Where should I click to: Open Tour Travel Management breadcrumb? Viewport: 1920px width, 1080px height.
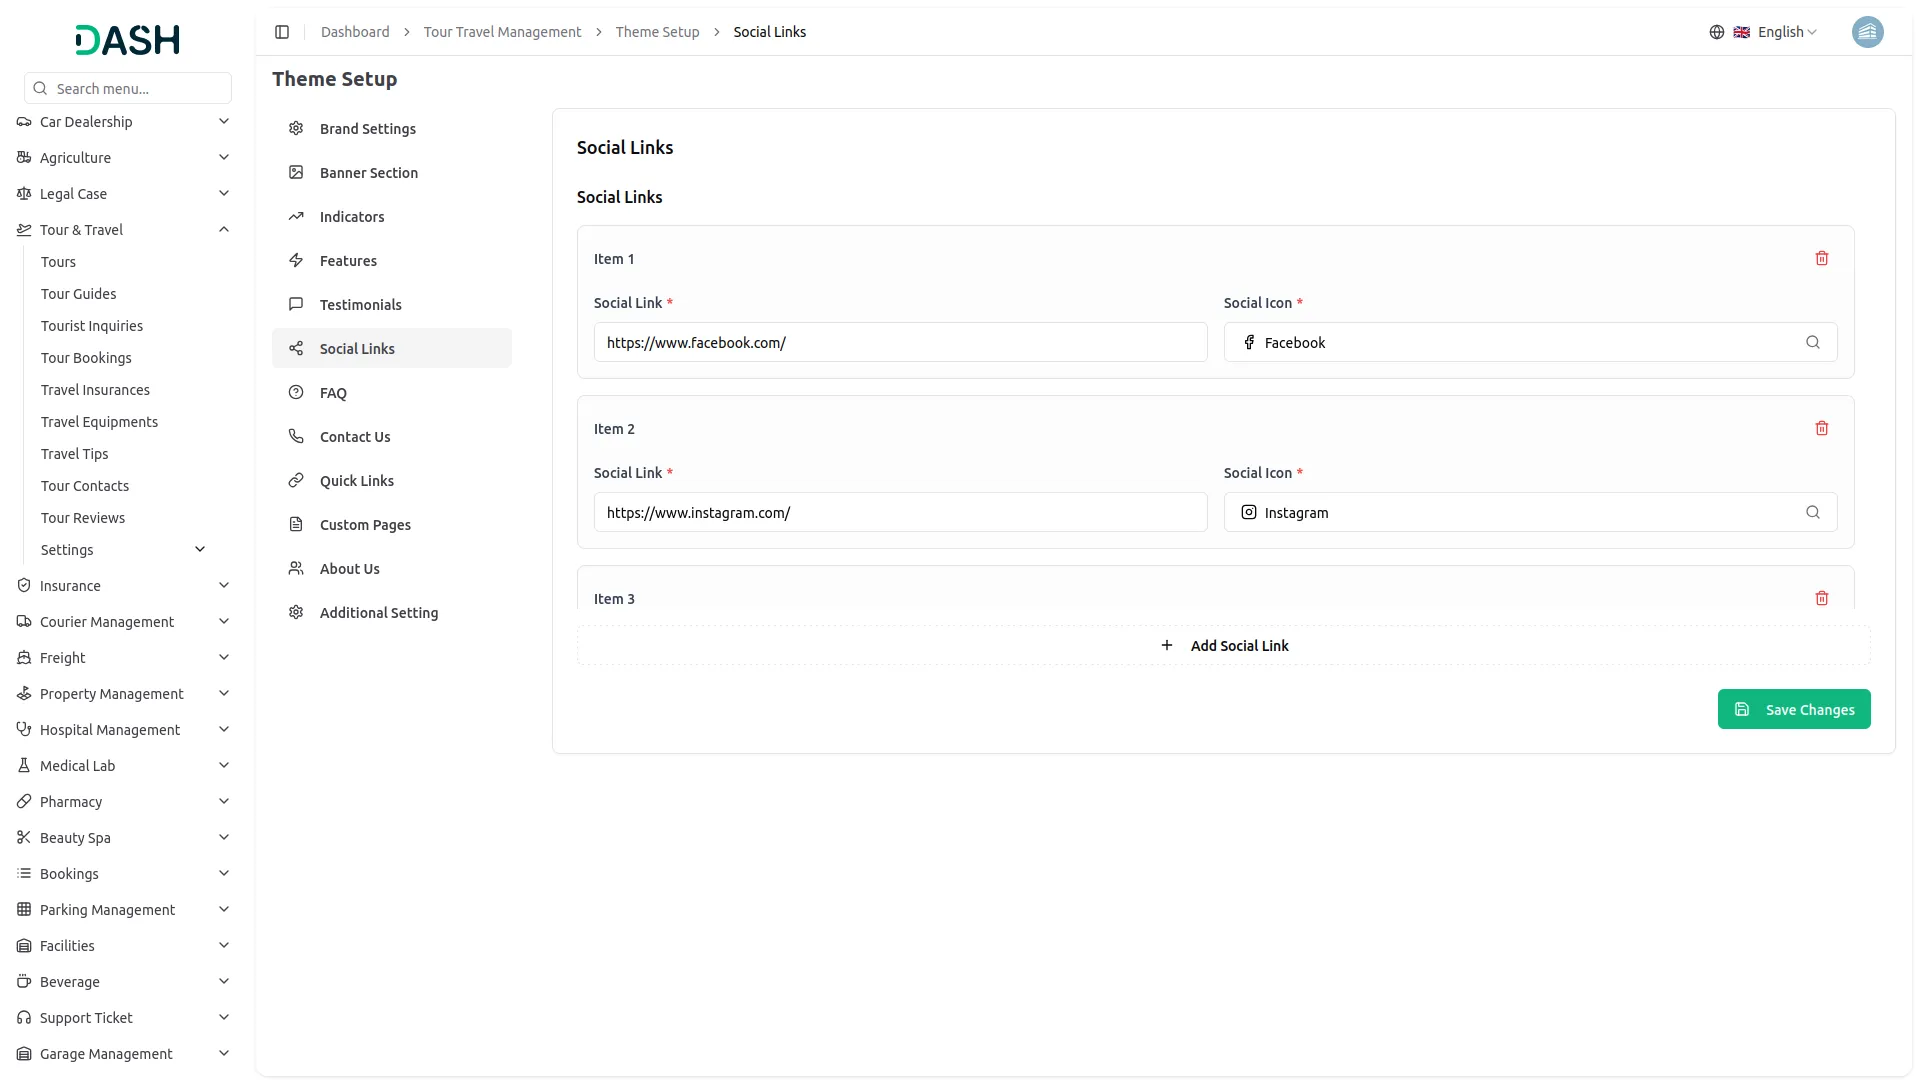(x=502, y=32)
